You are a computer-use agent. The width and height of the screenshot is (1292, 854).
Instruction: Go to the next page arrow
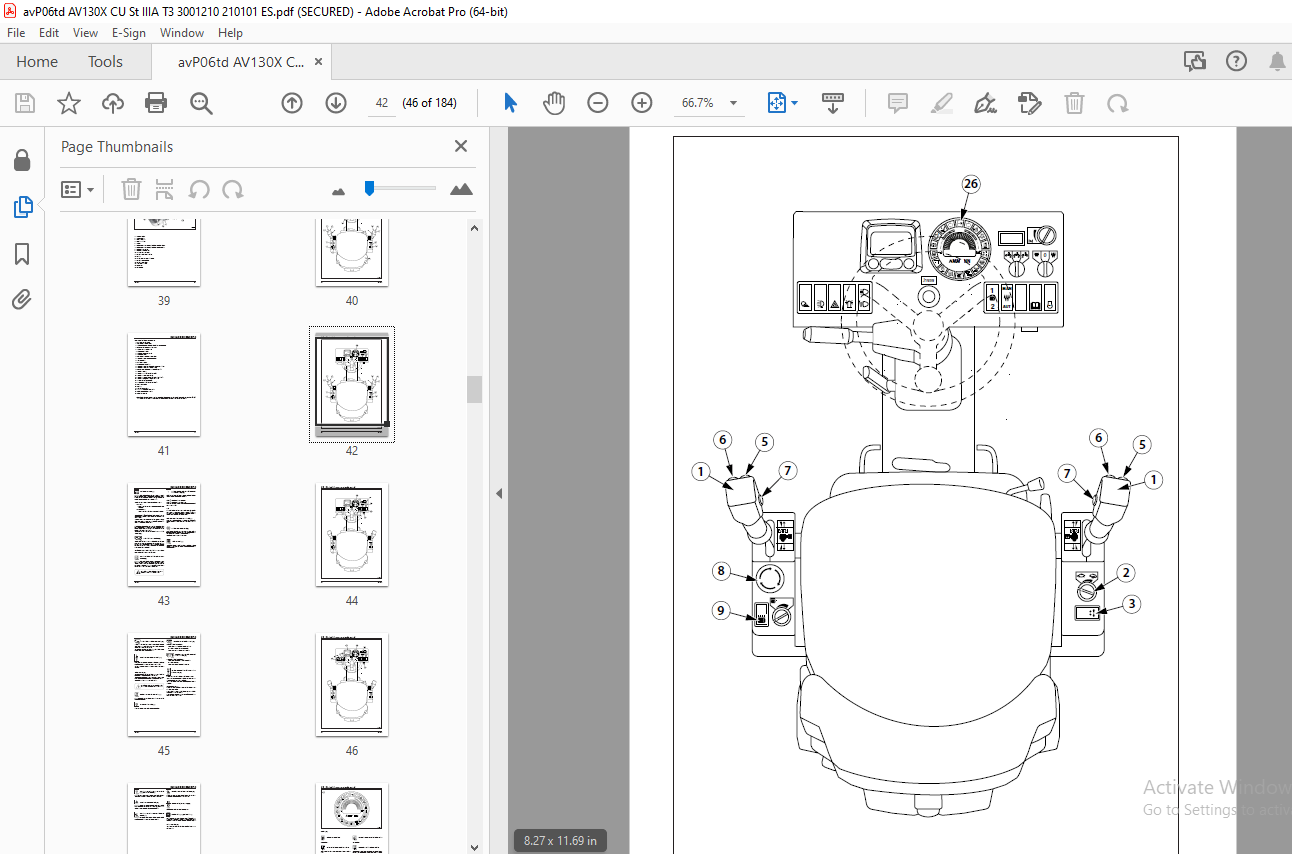click(336, 103)
